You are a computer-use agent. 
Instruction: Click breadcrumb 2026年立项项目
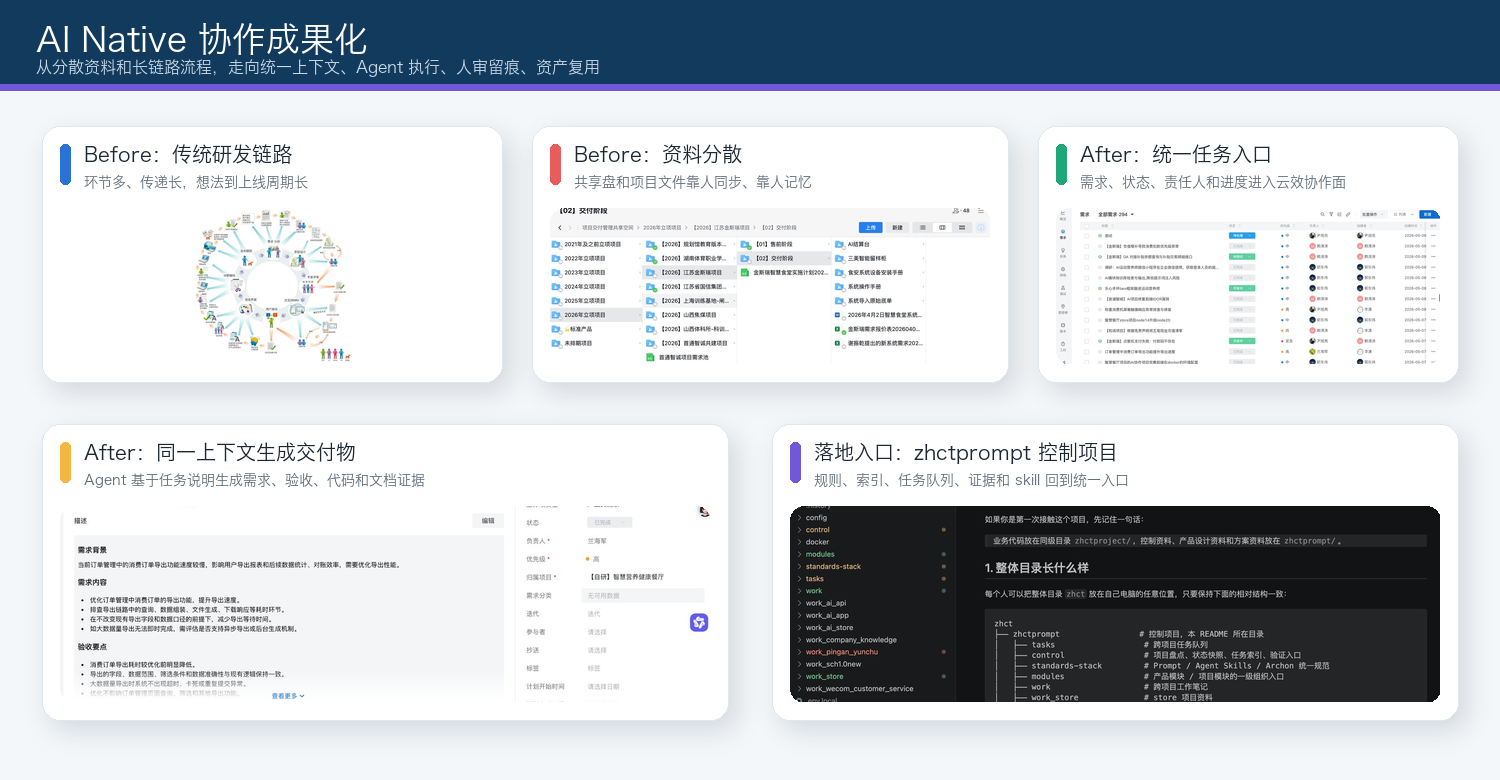(662, 228)
